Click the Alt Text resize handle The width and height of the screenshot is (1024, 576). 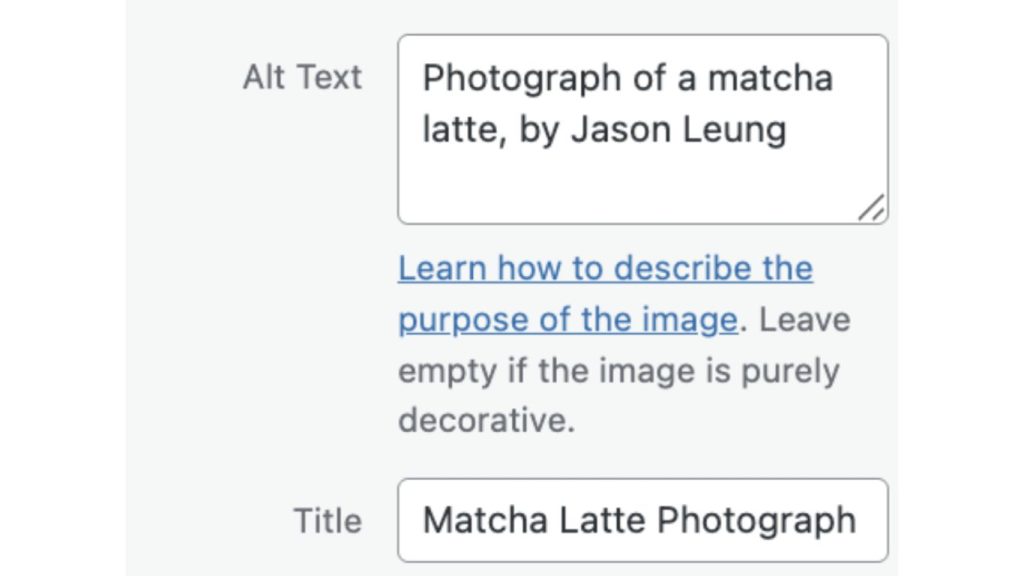tap(872, 208)
